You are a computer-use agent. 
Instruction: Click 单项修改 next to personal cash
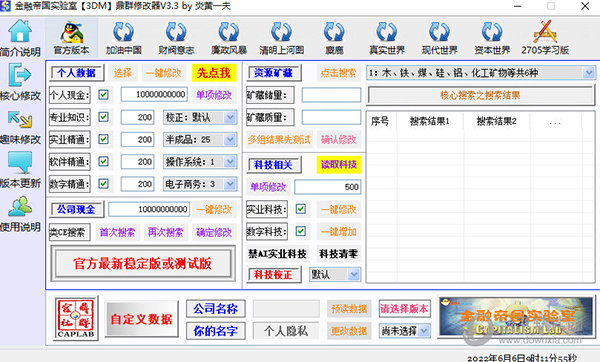(x=214, y=95)
